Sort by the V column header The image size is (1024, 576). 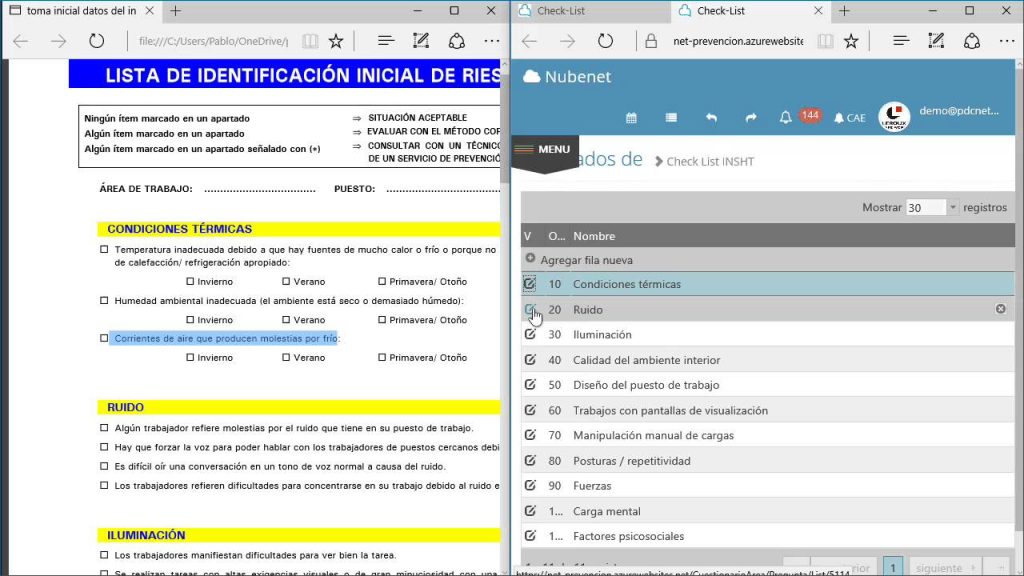pos(528,236)
